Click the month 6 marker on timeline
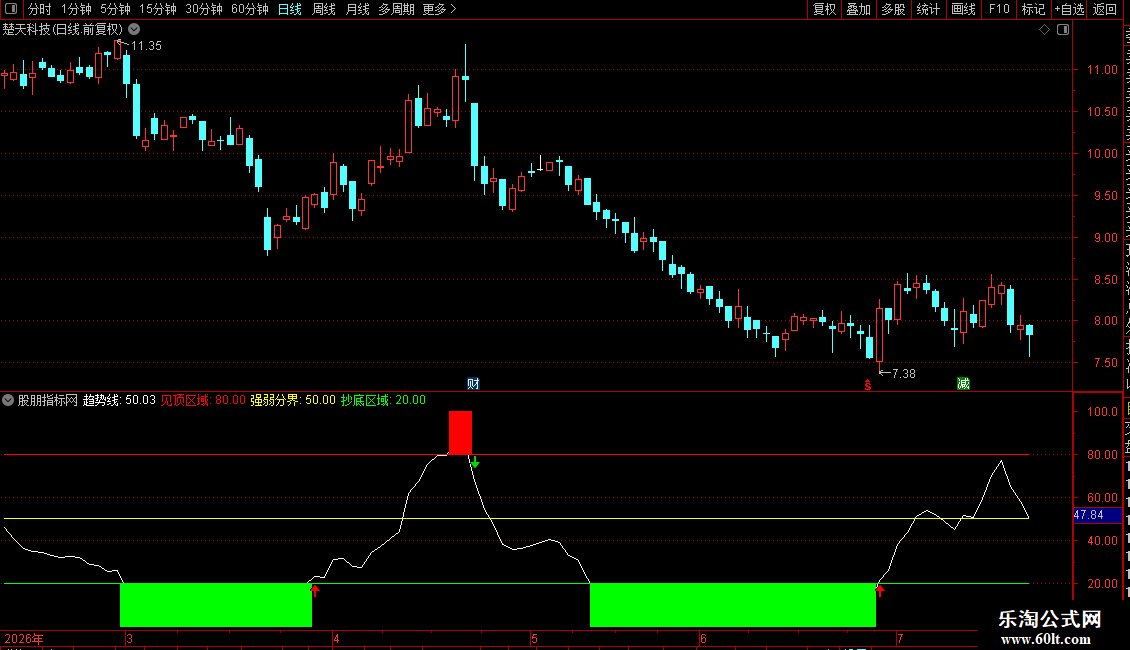Screen dimensions: 1130x650 coord(703,638)
